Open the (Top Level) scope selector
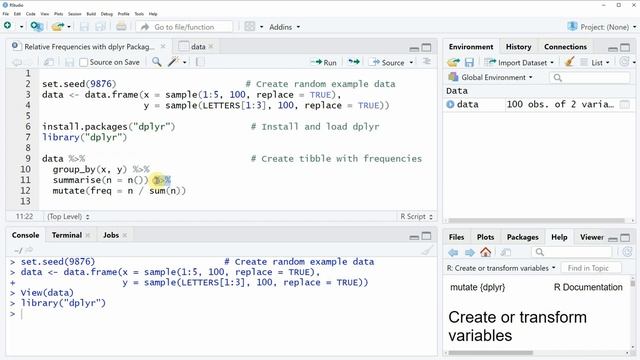640x360 pixels. pos(68,216)
